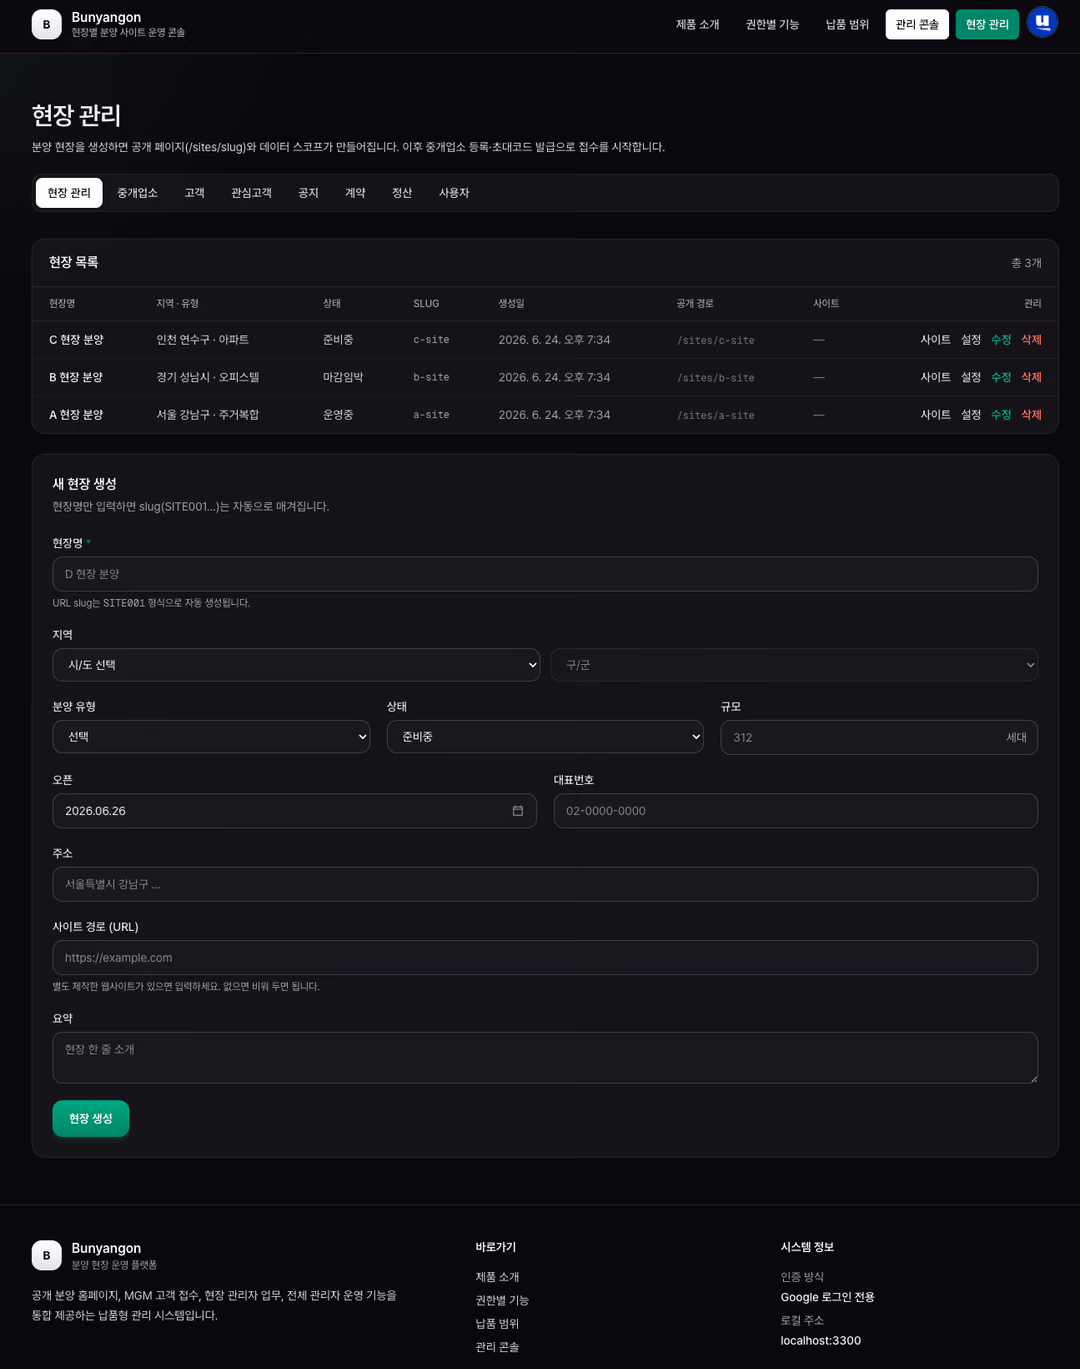Click 삭제 for C 현장 분양
This screenshot has width=1080, height=1369.
point(1031,340)
